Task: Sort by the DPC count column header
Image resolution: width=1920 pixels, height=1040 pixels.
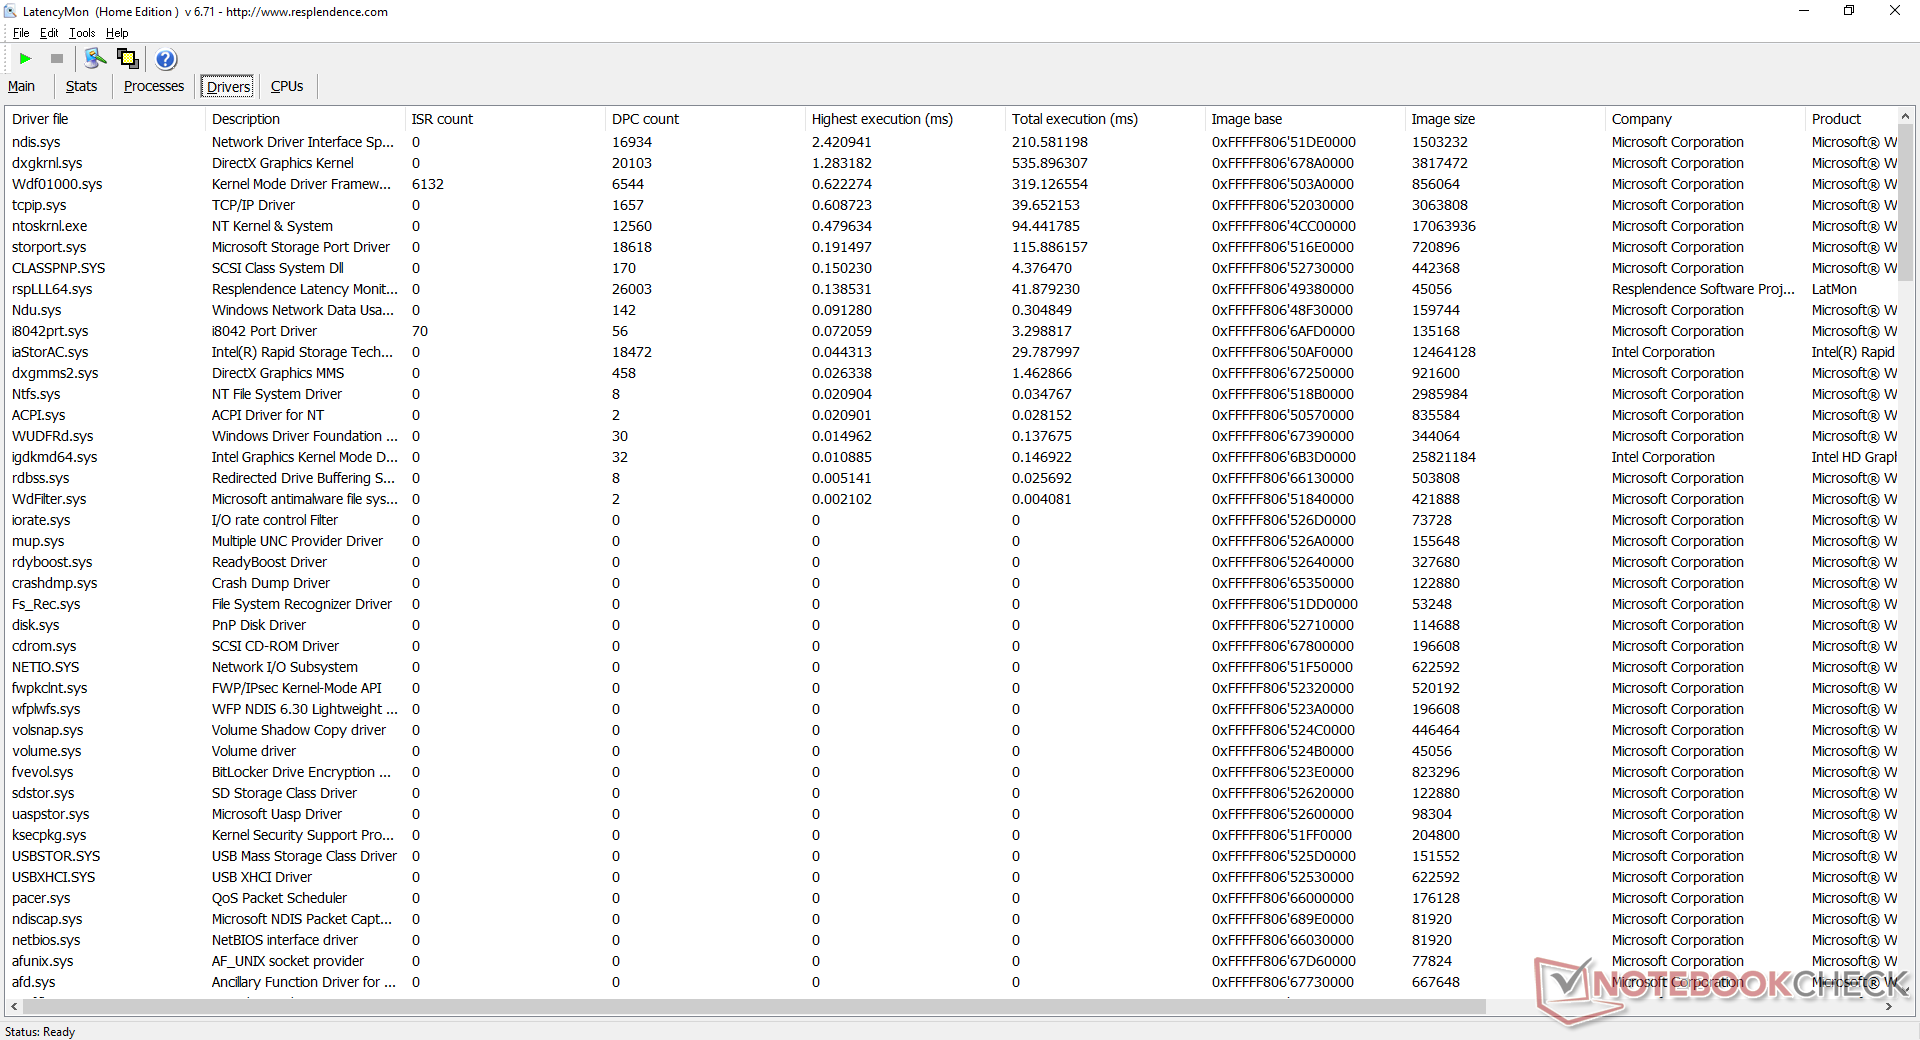Action: point(705,119)
